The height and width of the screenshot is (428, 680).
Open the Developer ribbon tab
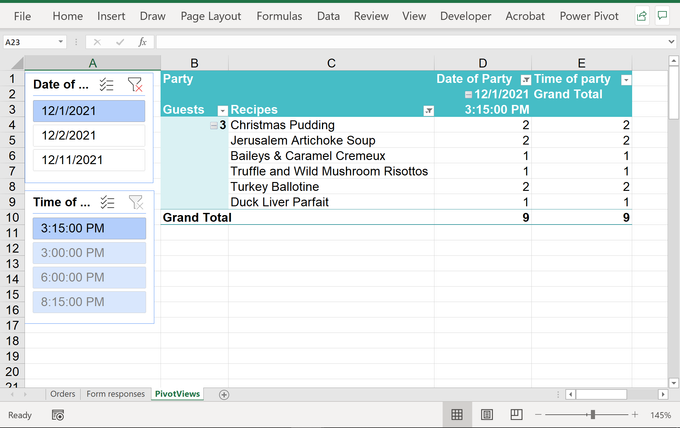[x=466, y=16]
